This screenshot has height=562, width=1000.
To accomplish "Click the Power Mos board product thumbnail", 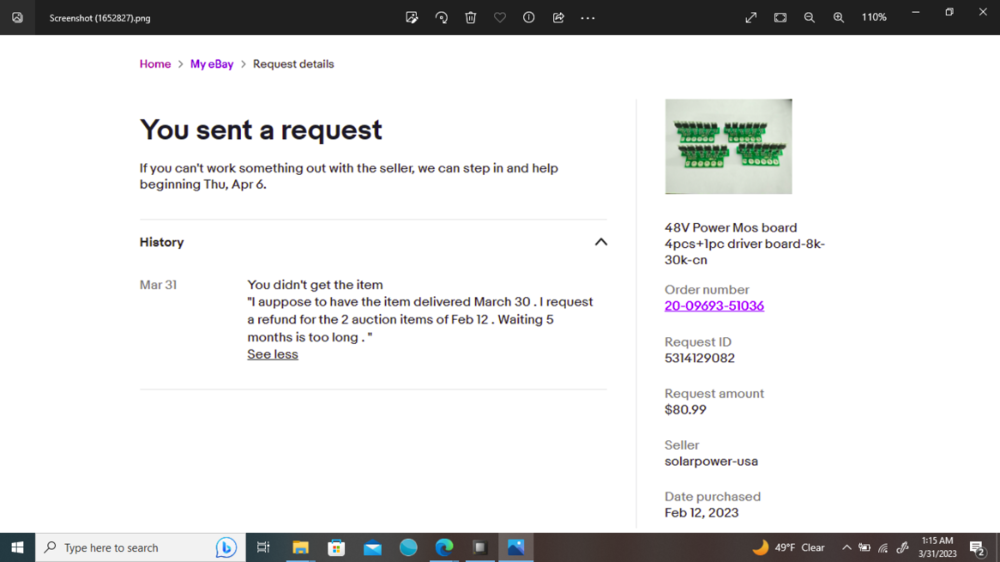I will (728, 146).
